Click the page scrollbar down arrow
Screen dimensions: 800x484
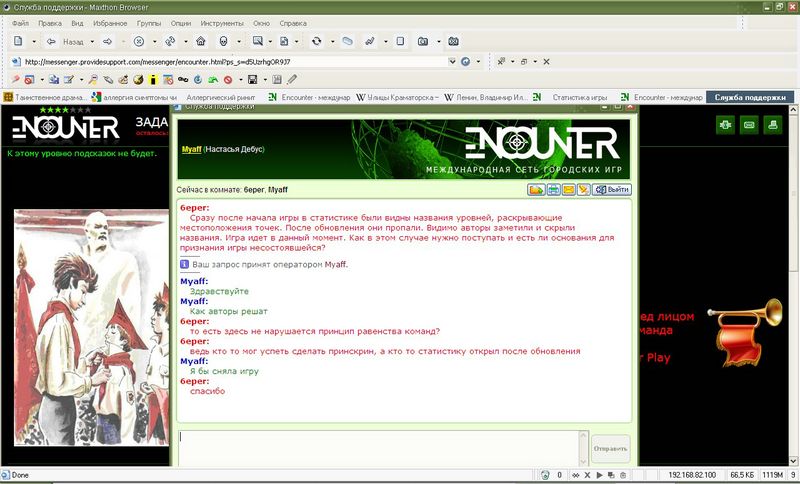[794, 462]
